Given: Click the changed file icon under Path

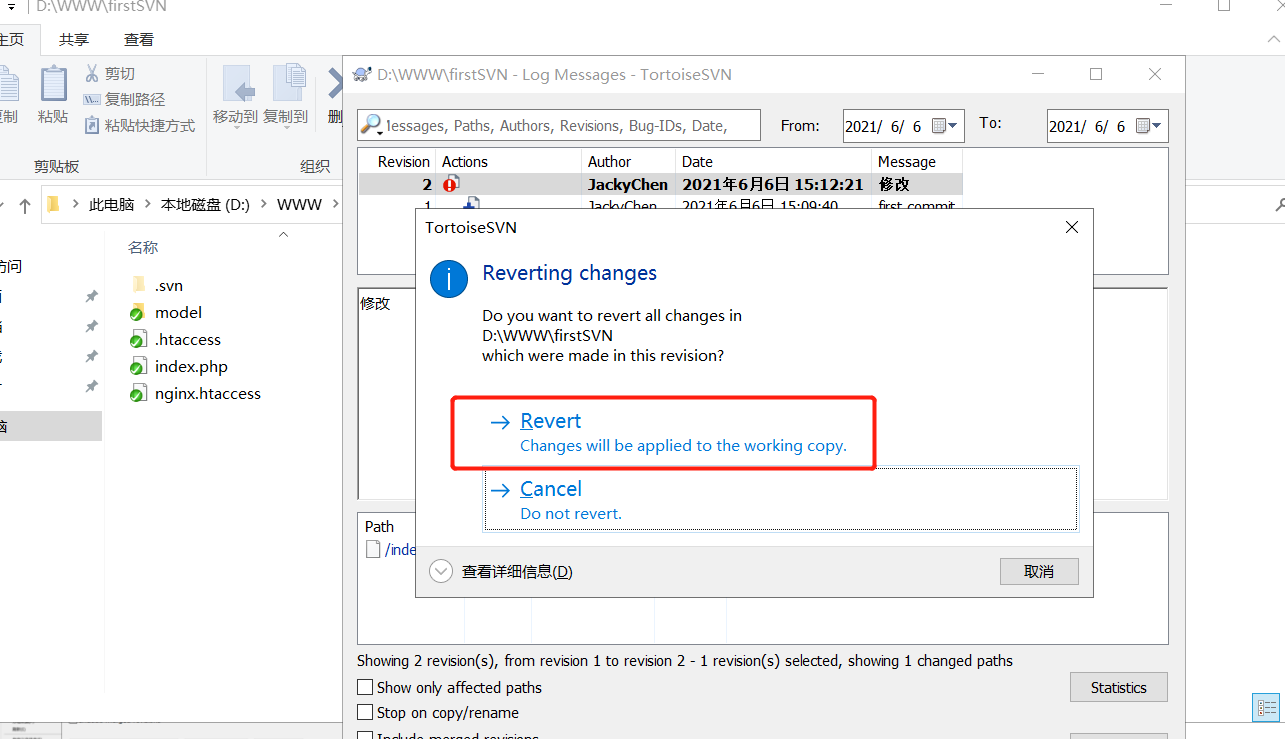Looking at the screenshot, I should tap(373, 549).
